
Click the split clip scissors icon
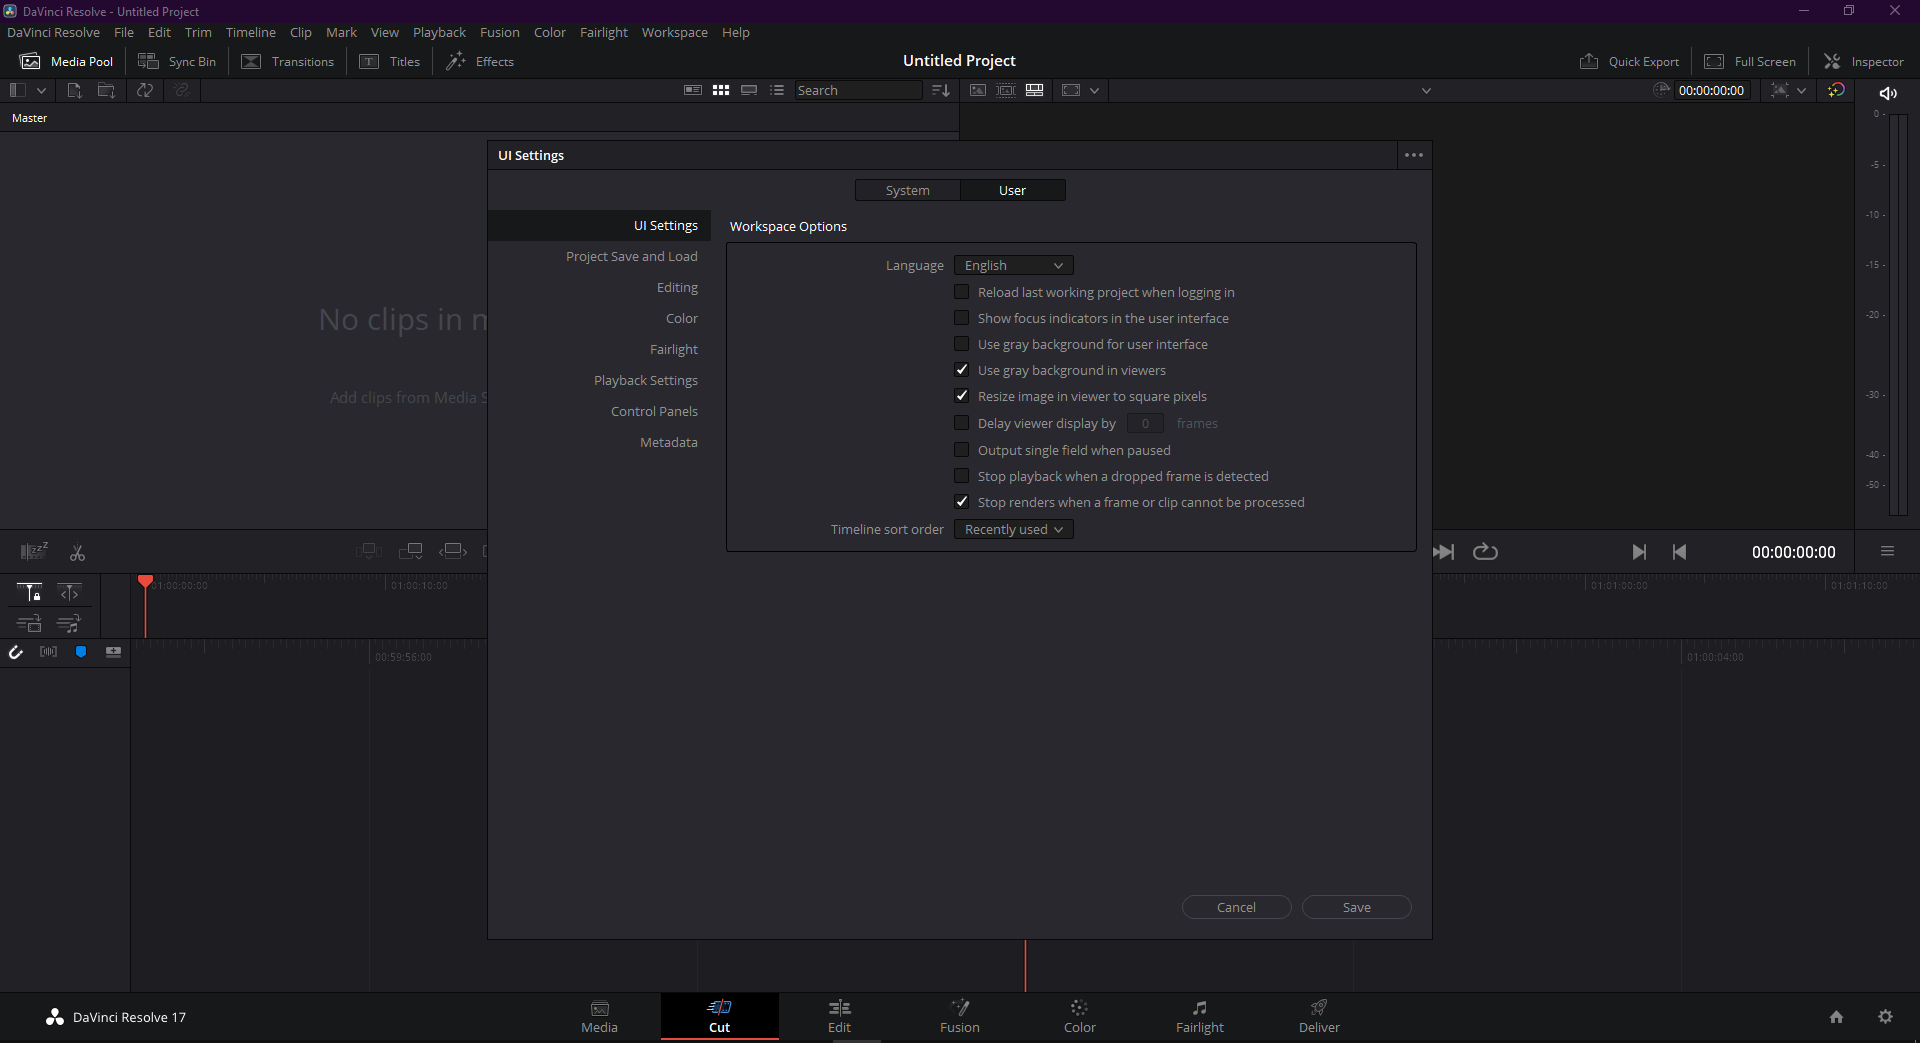click(77, 552)
